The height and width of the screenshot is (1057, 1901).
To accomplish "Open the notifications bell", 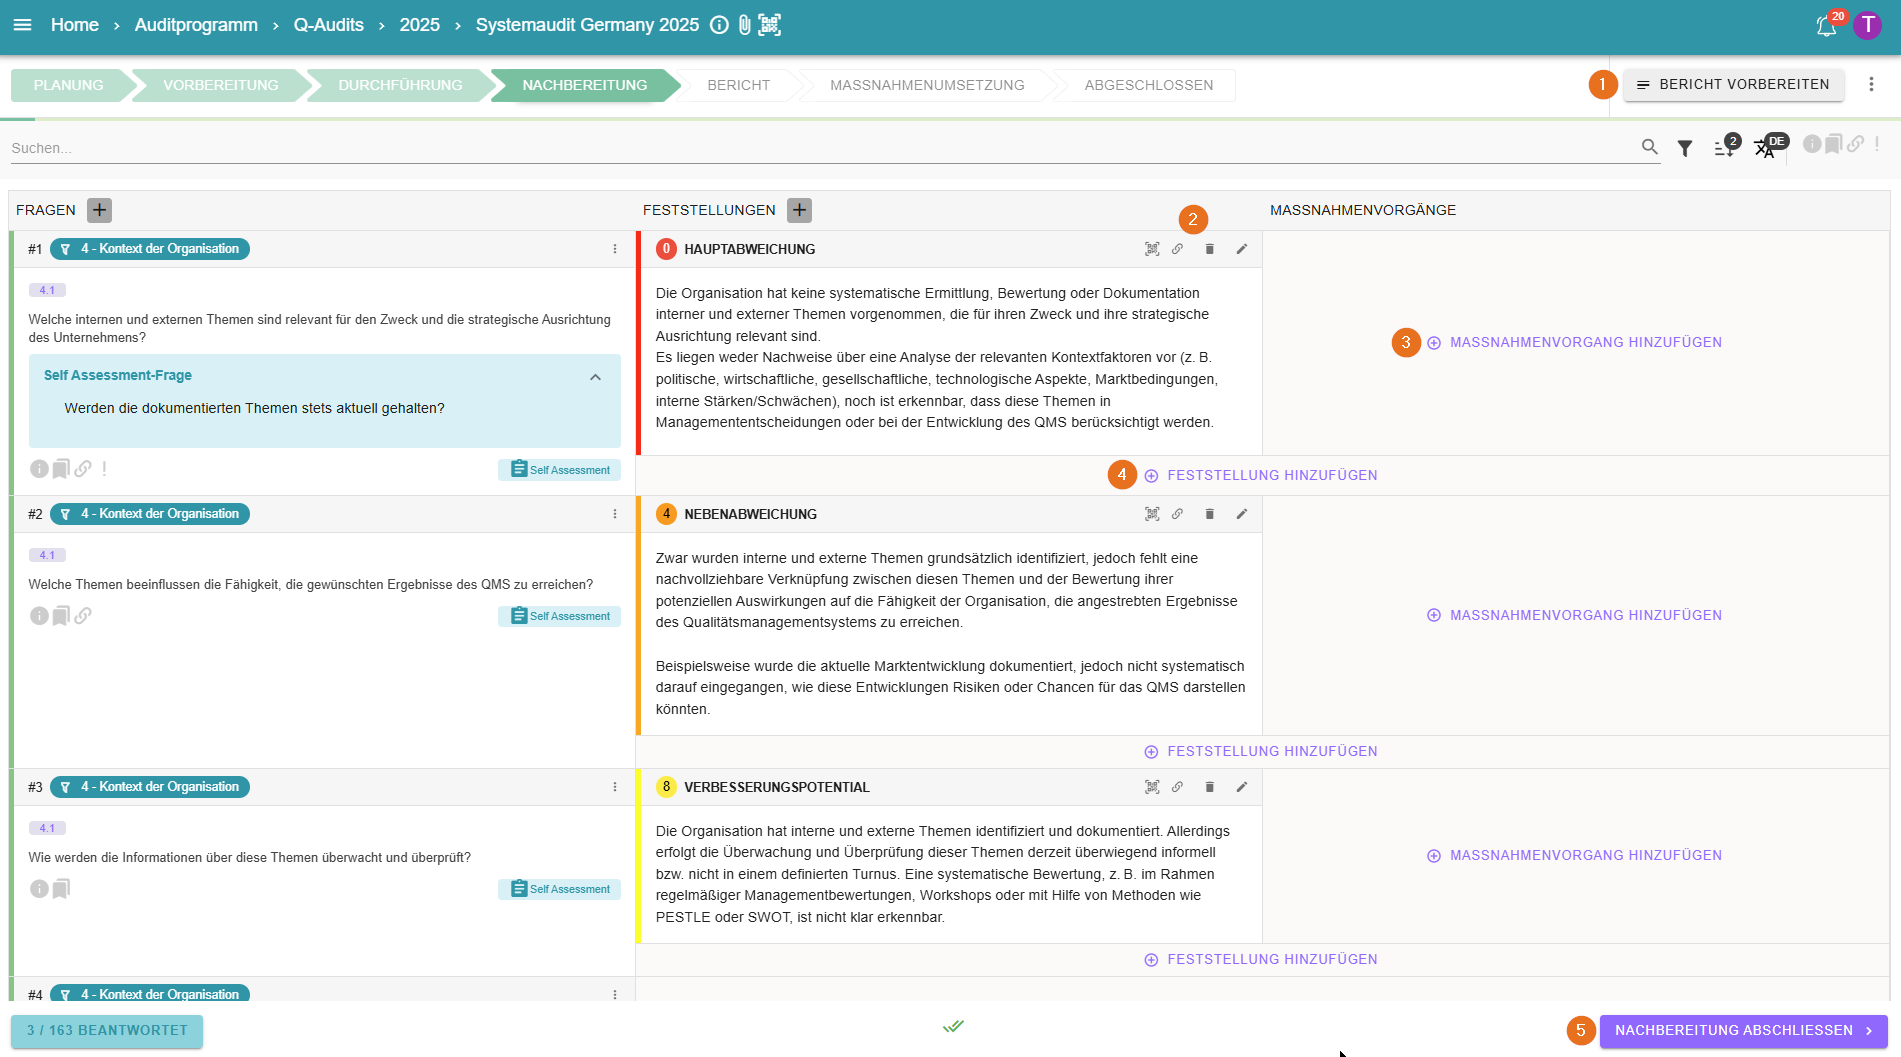I will pyautogui.click(x=1826, y=26).
